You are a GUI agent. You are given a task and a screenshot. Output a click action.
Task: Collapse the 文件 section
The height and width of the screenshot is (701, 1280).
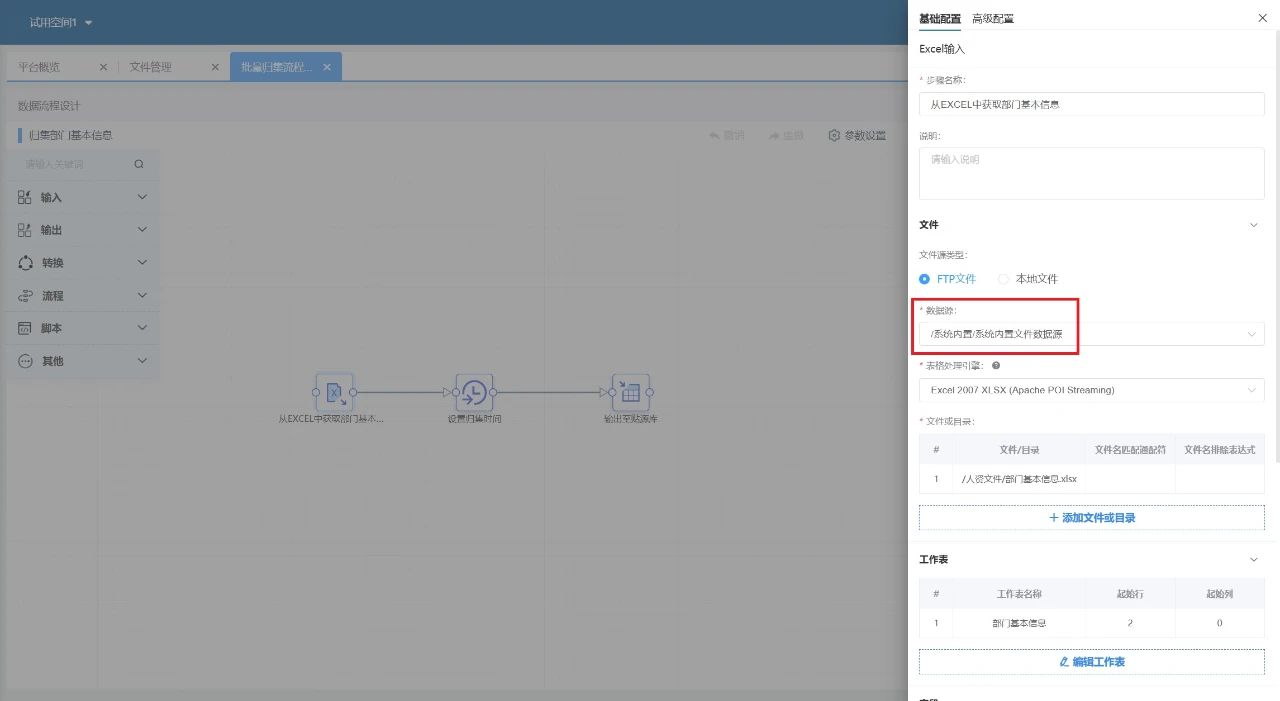[1254, 225]
